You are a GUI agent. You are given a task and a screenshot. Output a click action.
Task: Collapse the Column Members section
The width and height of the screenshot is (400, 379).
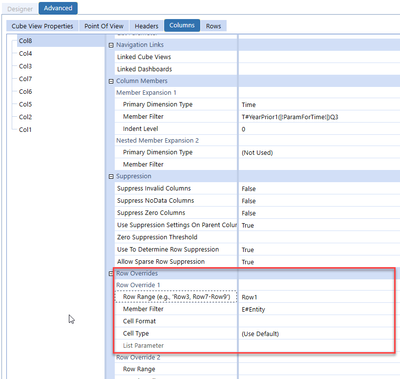111,81
